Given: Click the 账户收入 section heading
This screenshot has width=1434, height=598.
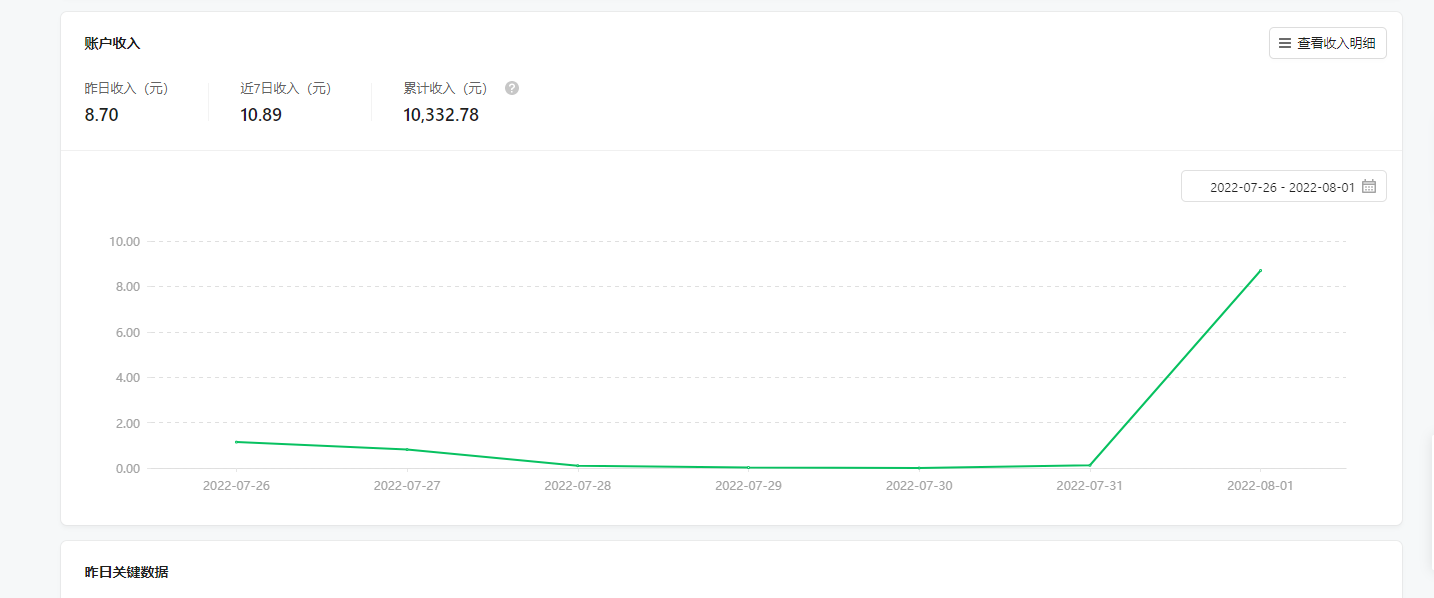Looking at the screenshot, I should [x=113, y=43].
